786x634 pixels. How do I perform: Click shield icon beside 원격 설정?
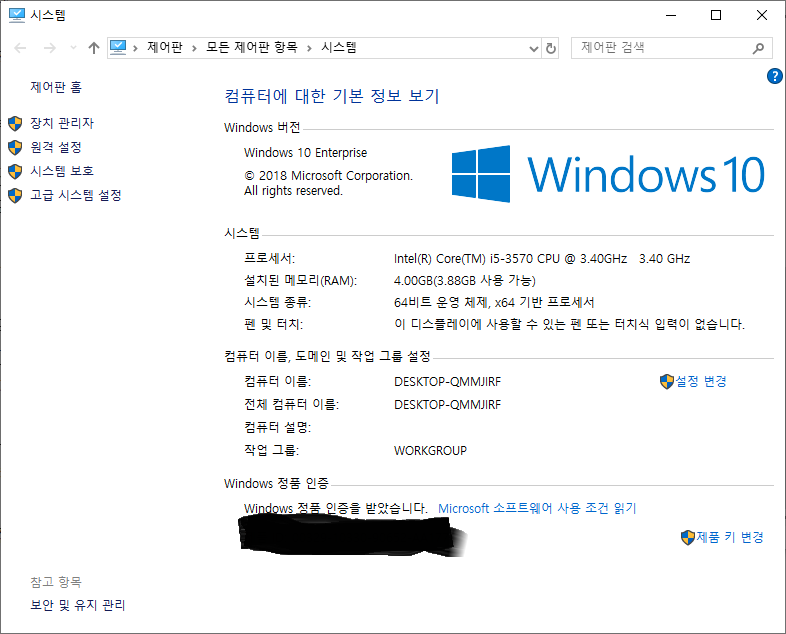tap(15, 147)
